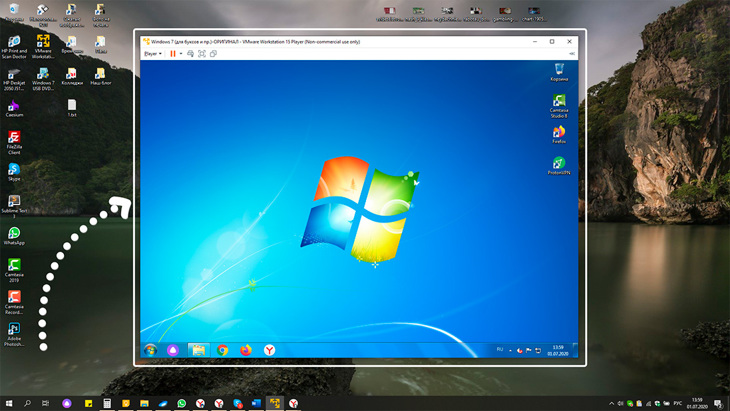
Task: Open the Windows 7 Start orb
Action: pos(150,350)
